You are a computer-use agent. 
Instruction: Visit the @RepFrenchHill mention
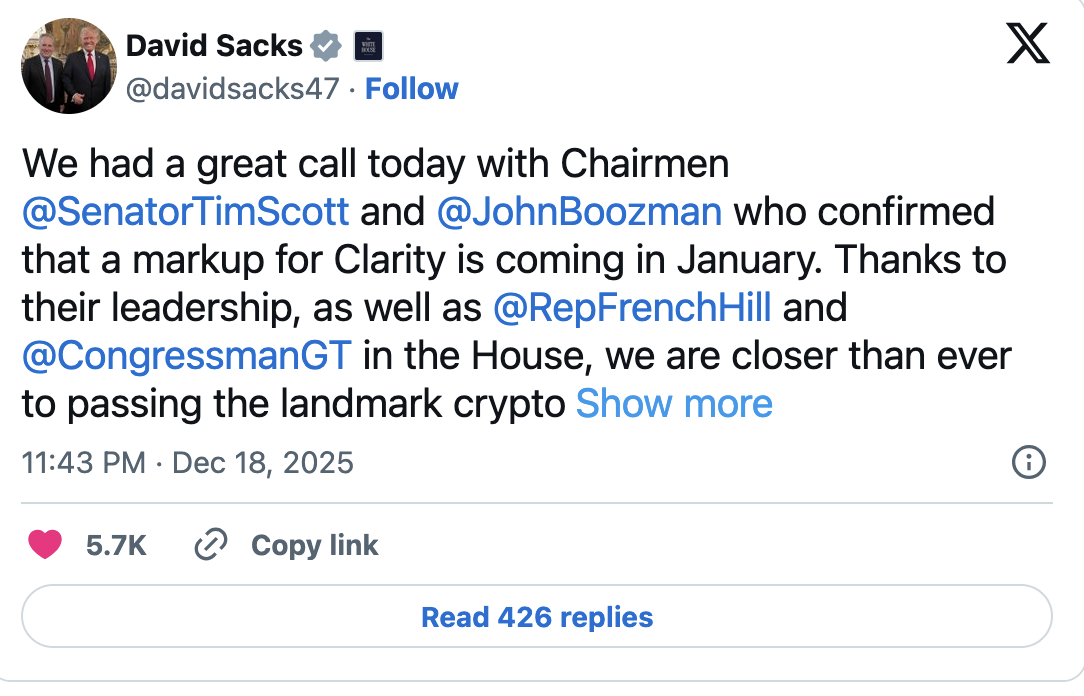(632, 308)
